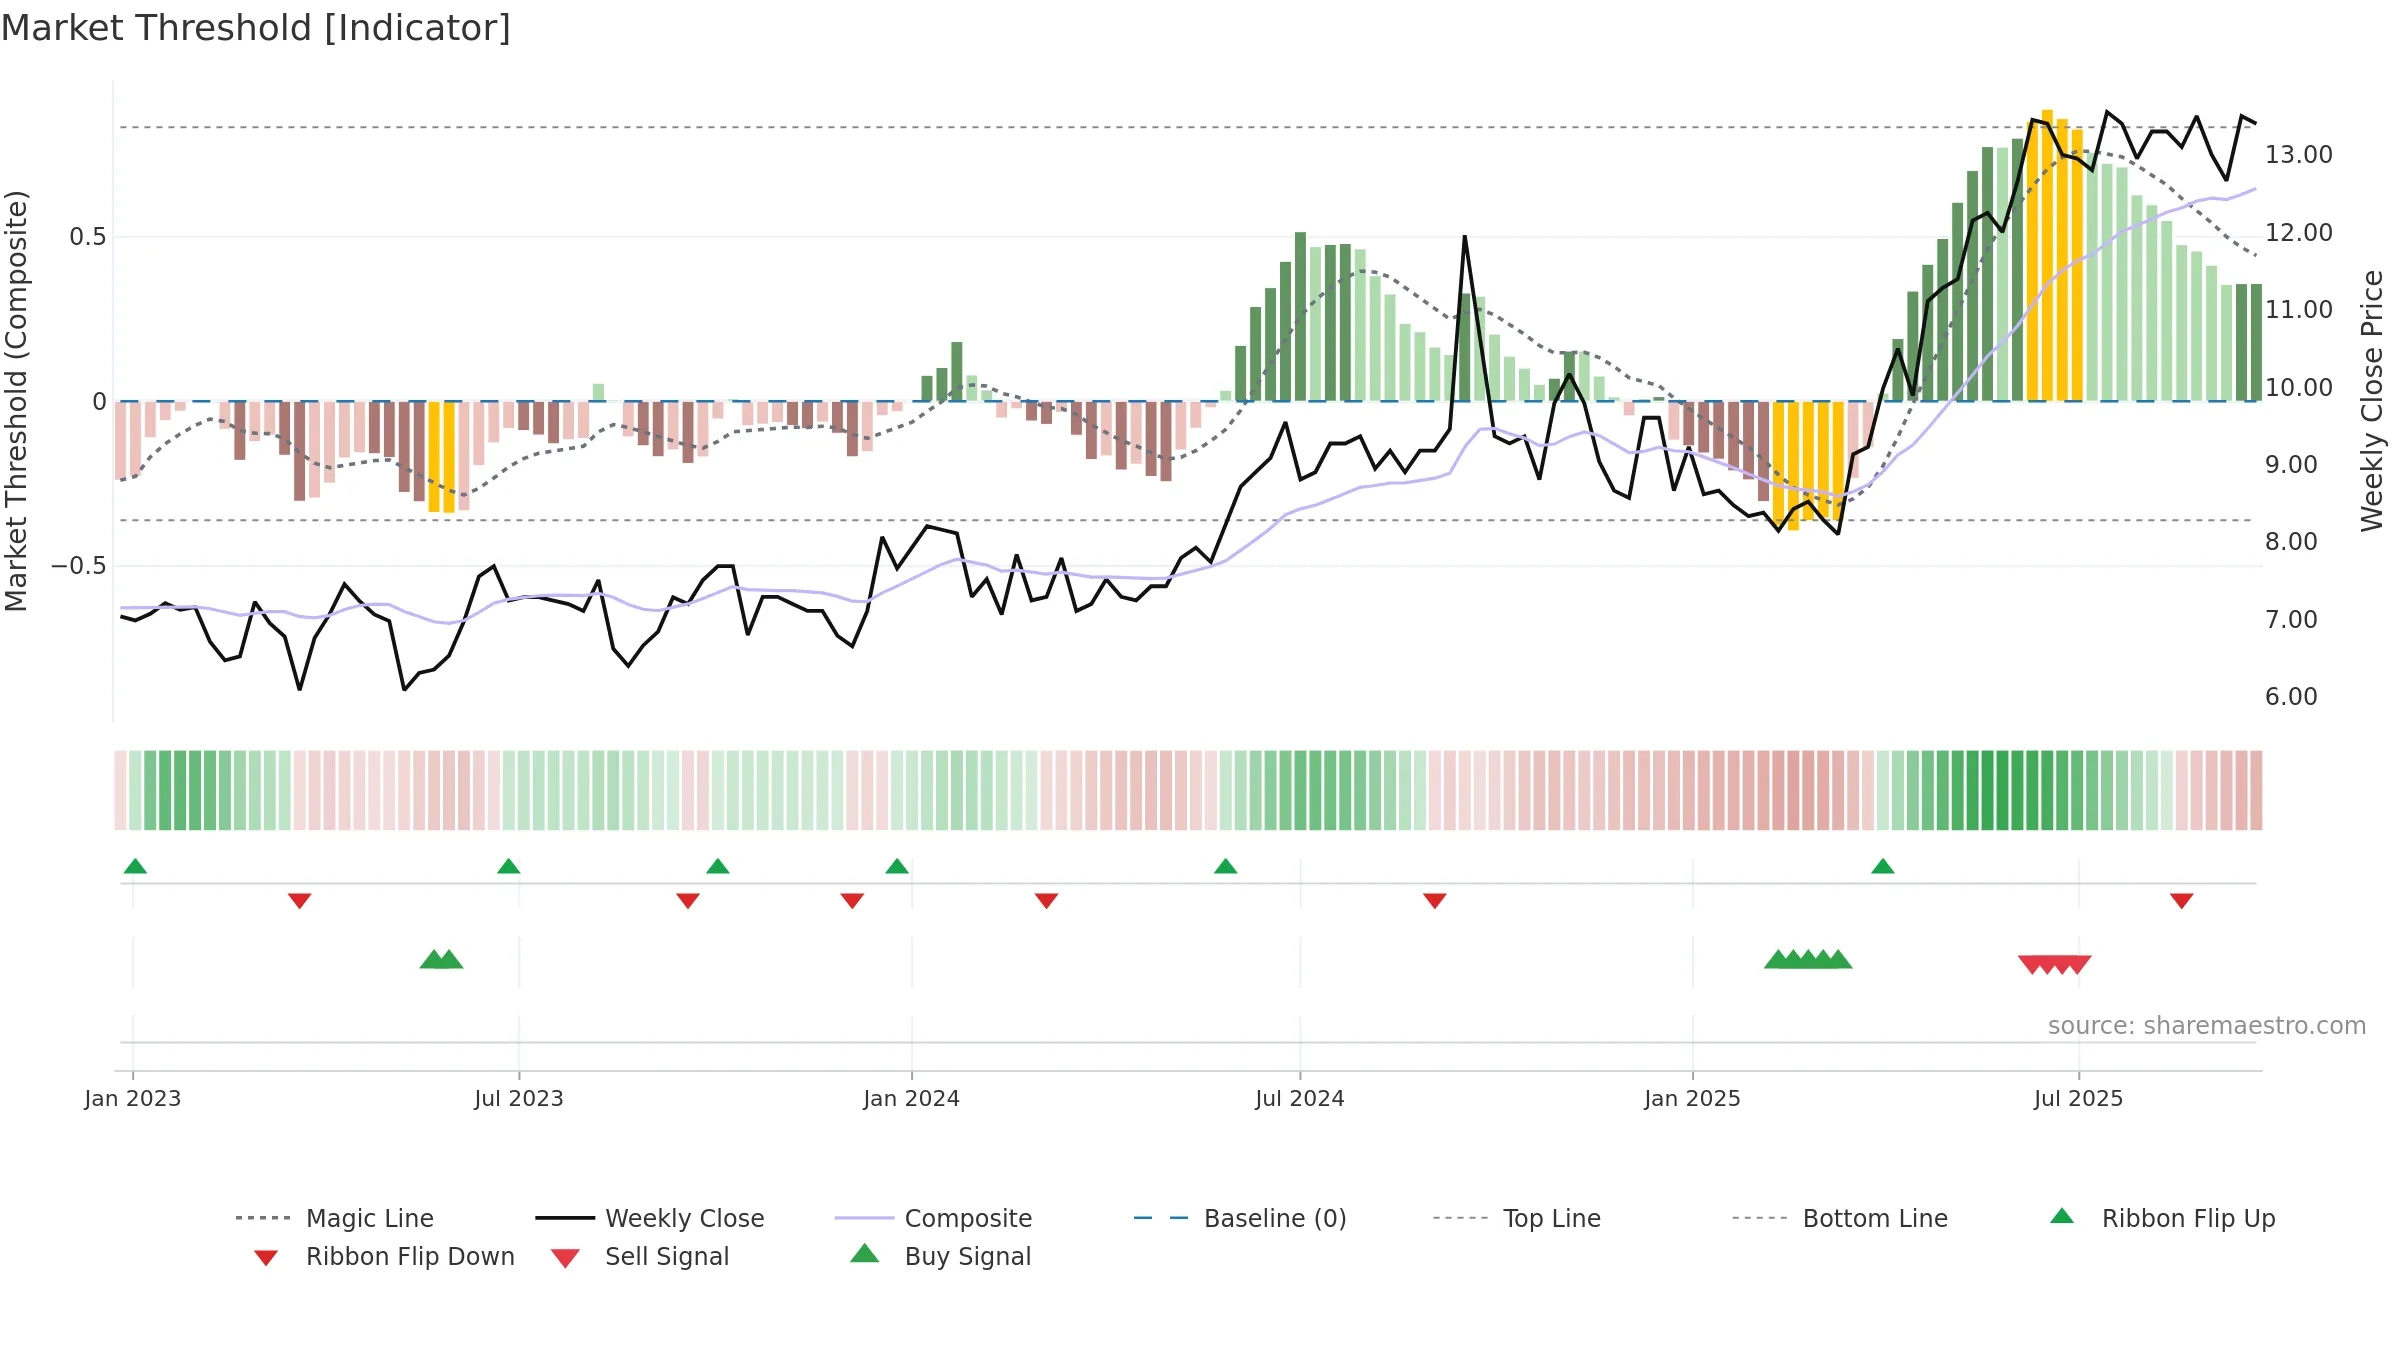Click the green flip-up triangle around Oct 2023

click(717, 866)
